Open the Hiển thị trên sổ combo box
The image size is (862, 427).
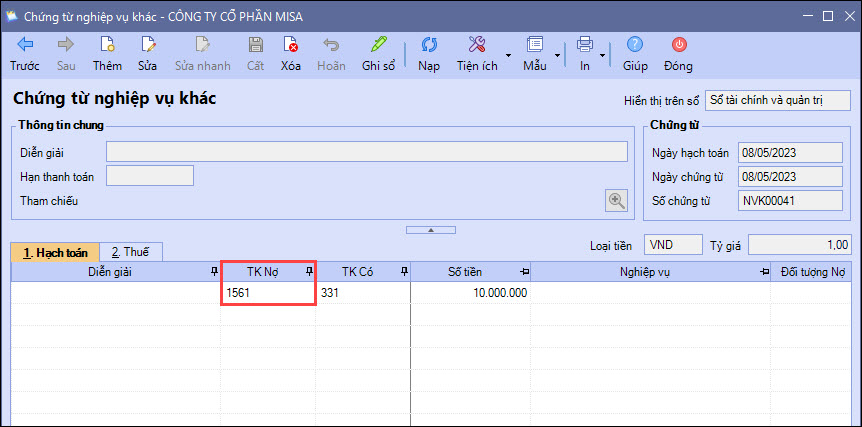click(x=777, y=100)
